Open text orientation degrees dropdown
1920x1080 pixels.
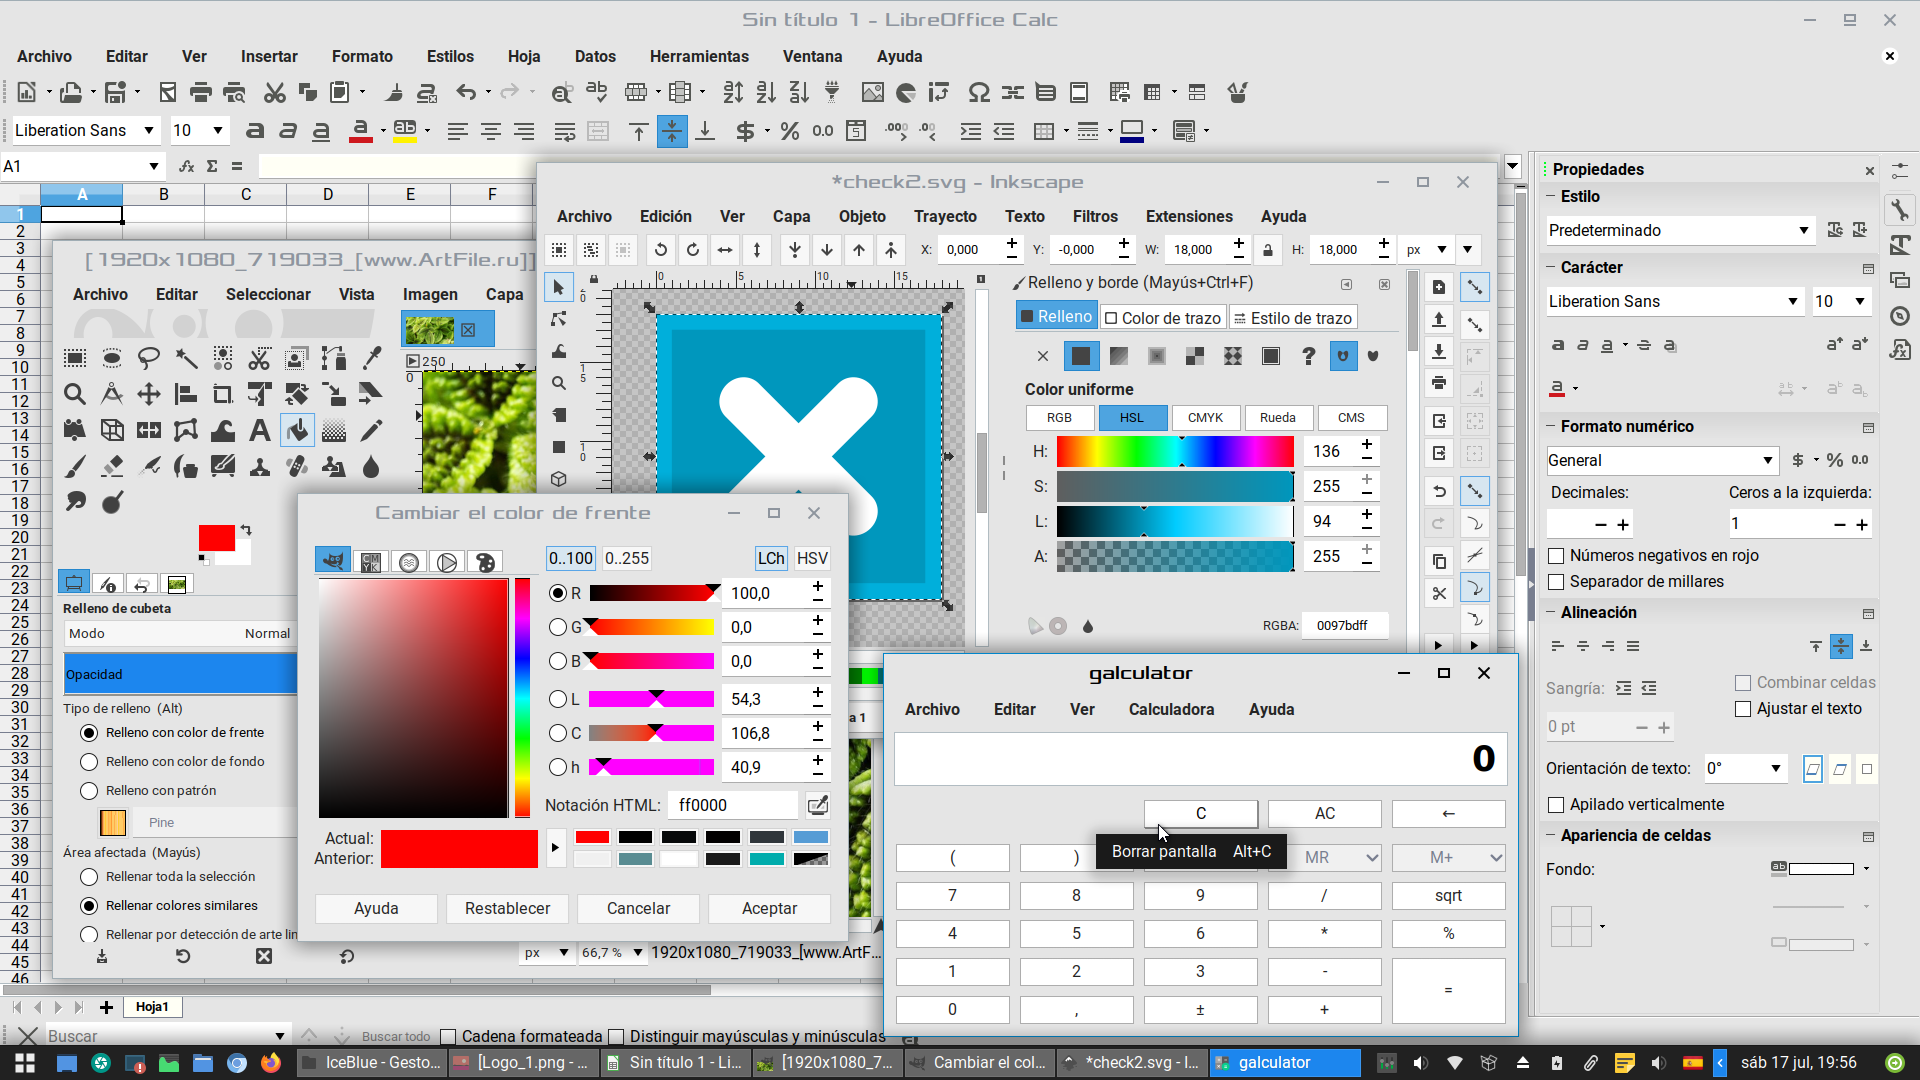1776,768
